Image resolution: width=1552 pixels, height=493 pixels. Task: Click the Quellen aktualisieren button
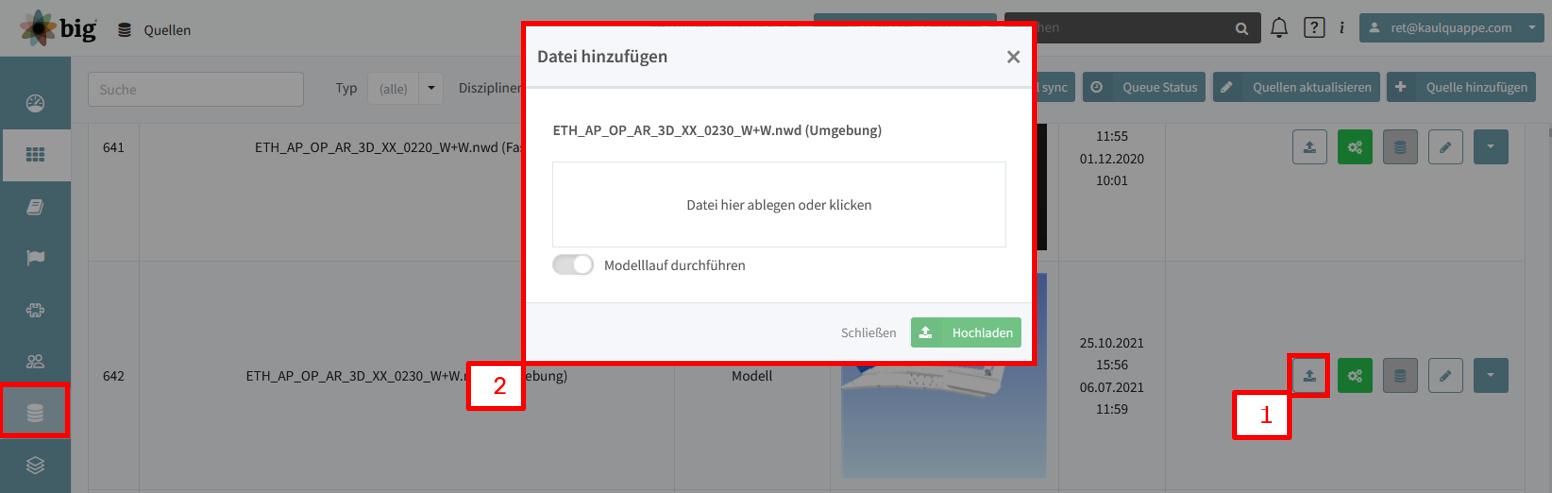[1297, 87]
